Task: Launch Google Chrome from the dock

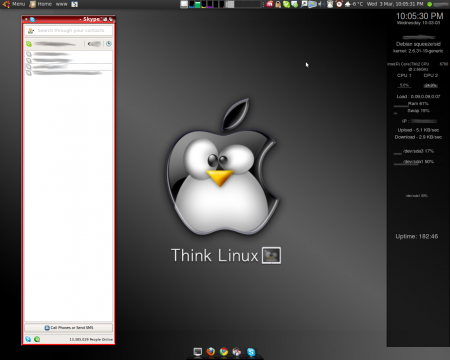Action: pyautogui.click(x=224, y=351)
